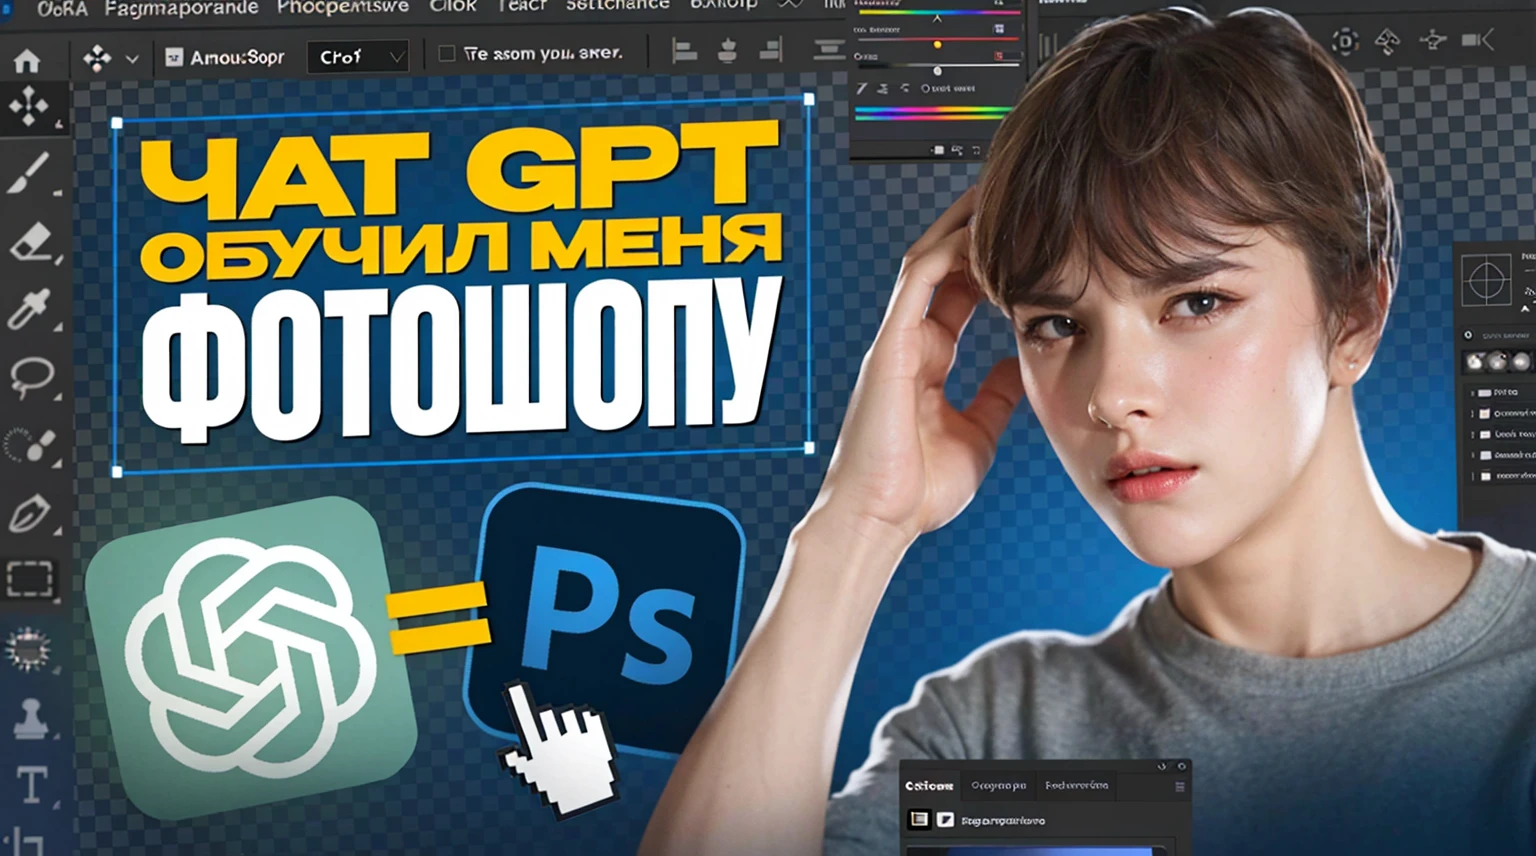Screen dimensions: 1536x856
Task: Select the Eyedropper tool
Action: (28, 309)
